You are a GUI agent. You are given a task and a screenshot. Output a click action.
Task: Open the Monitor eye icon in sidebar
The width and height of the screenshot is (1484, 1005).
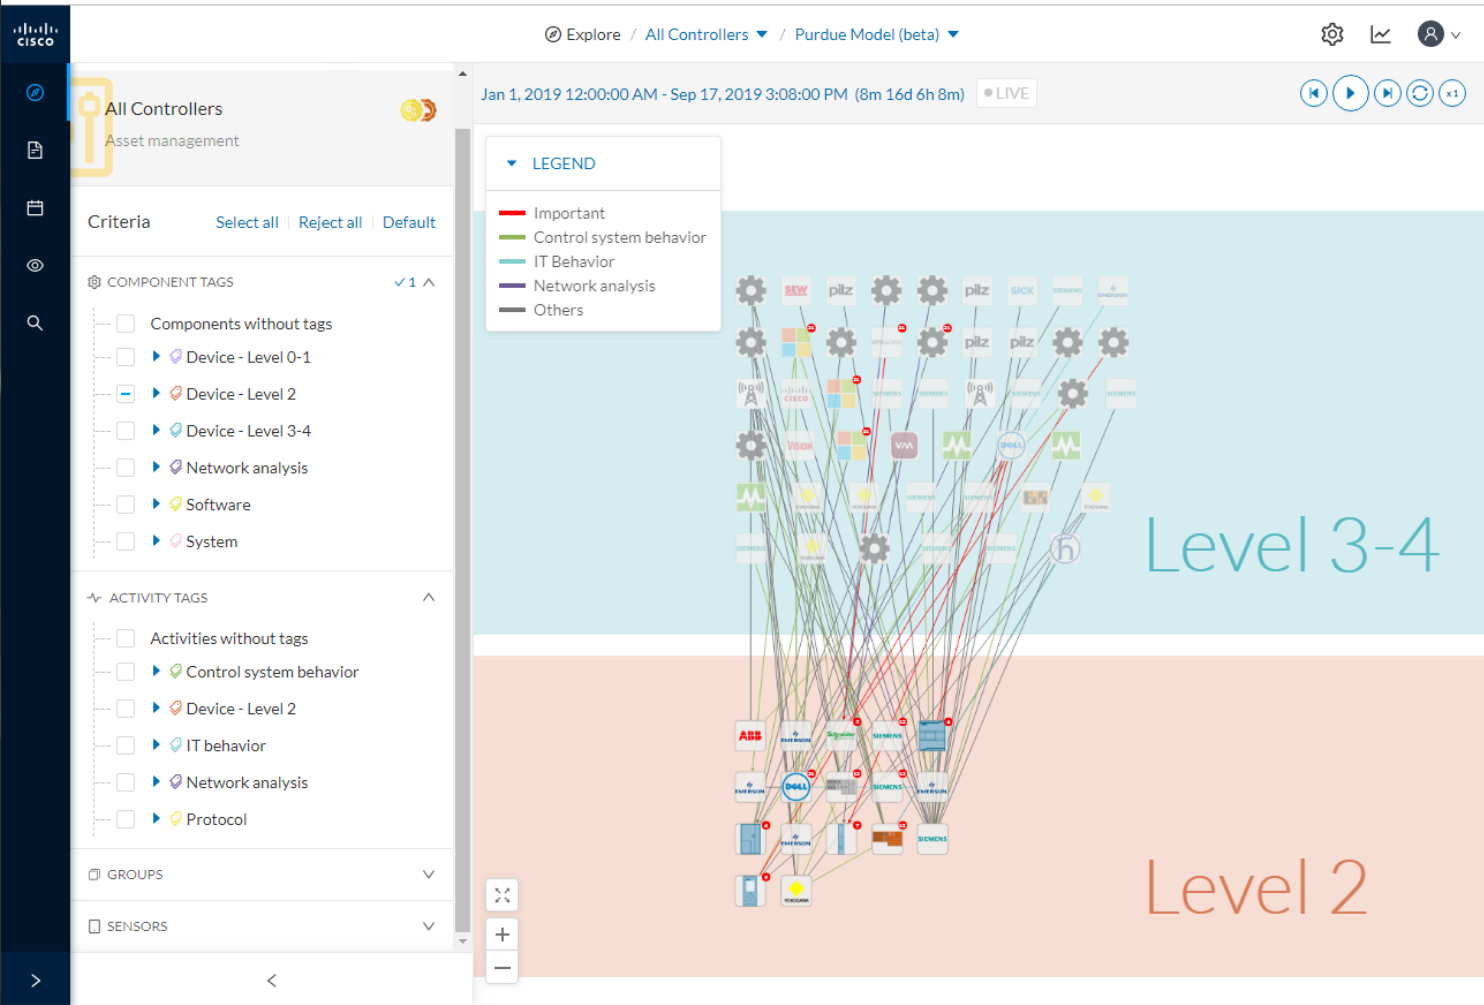pos(35,265)
